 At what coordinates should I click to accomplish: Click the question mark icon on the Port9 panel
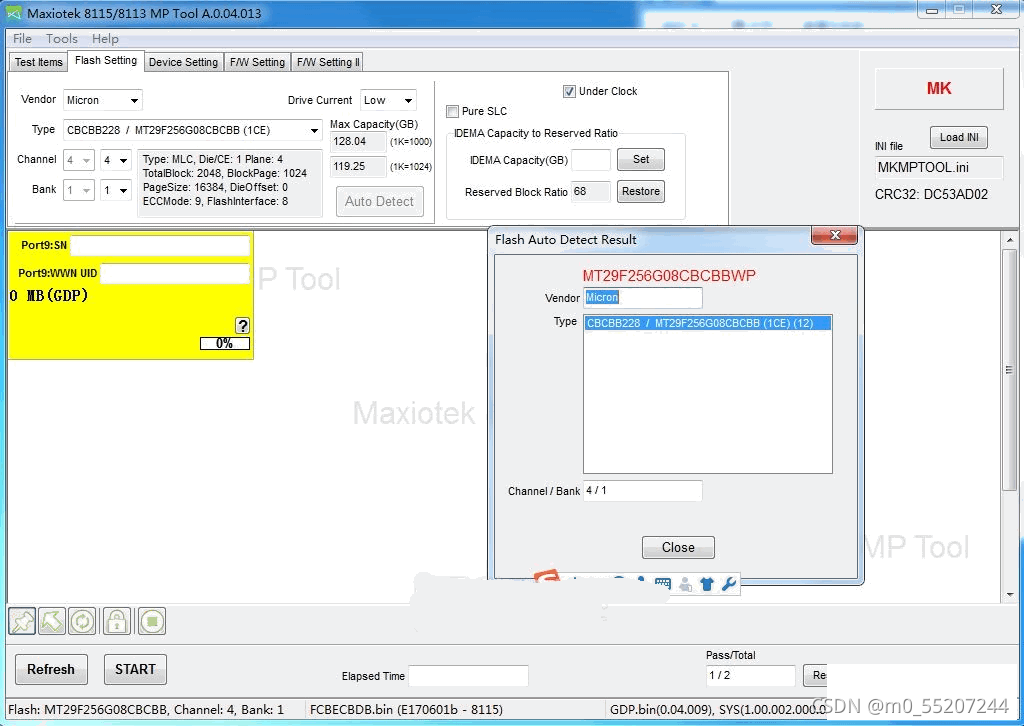(x=242, y=325)
